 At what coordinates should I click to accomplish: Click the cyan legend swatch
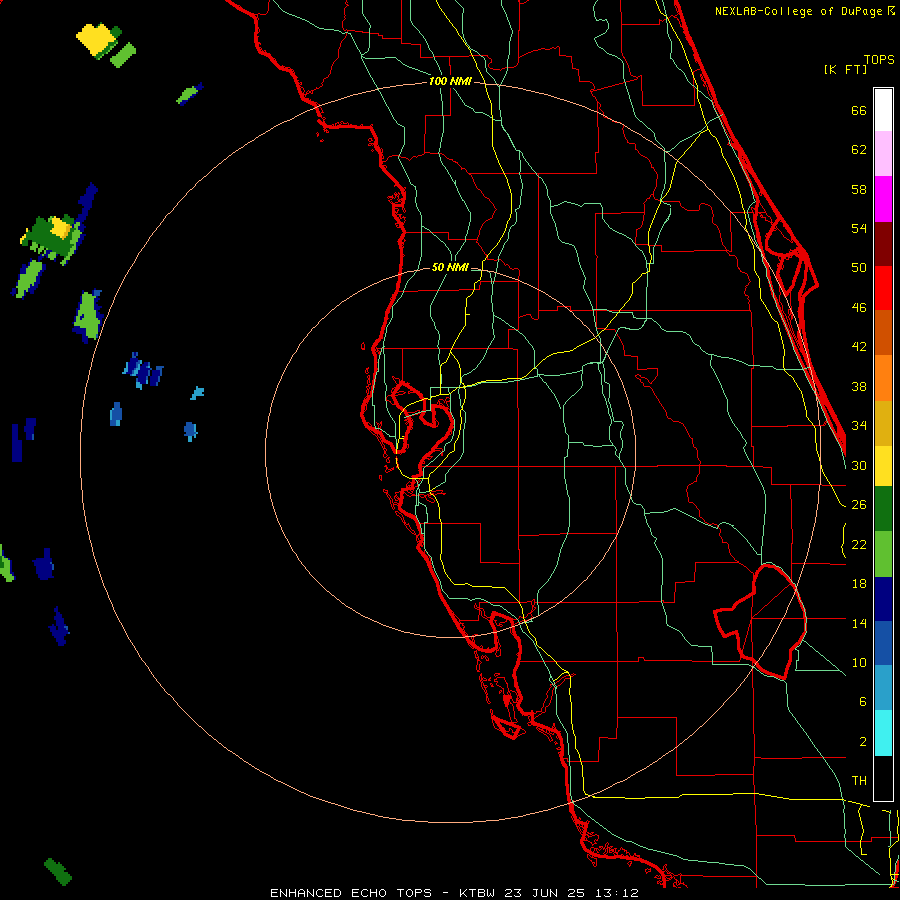tap(883, 733)
